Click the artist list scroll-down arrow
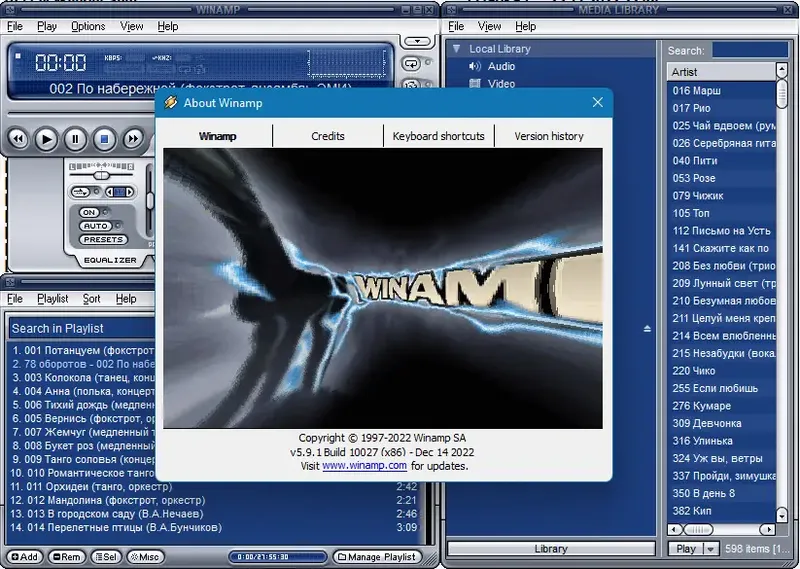The image size is (800, 569). 781,515
